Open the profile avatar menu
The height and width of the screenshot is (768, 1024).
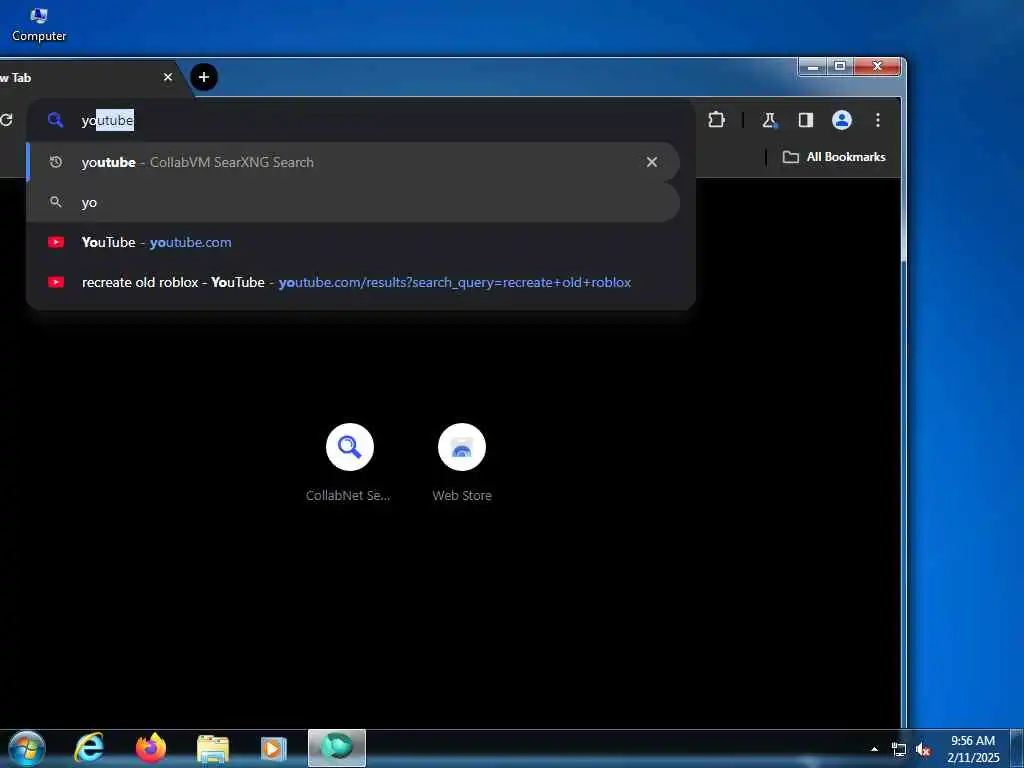tap(842, 120)
